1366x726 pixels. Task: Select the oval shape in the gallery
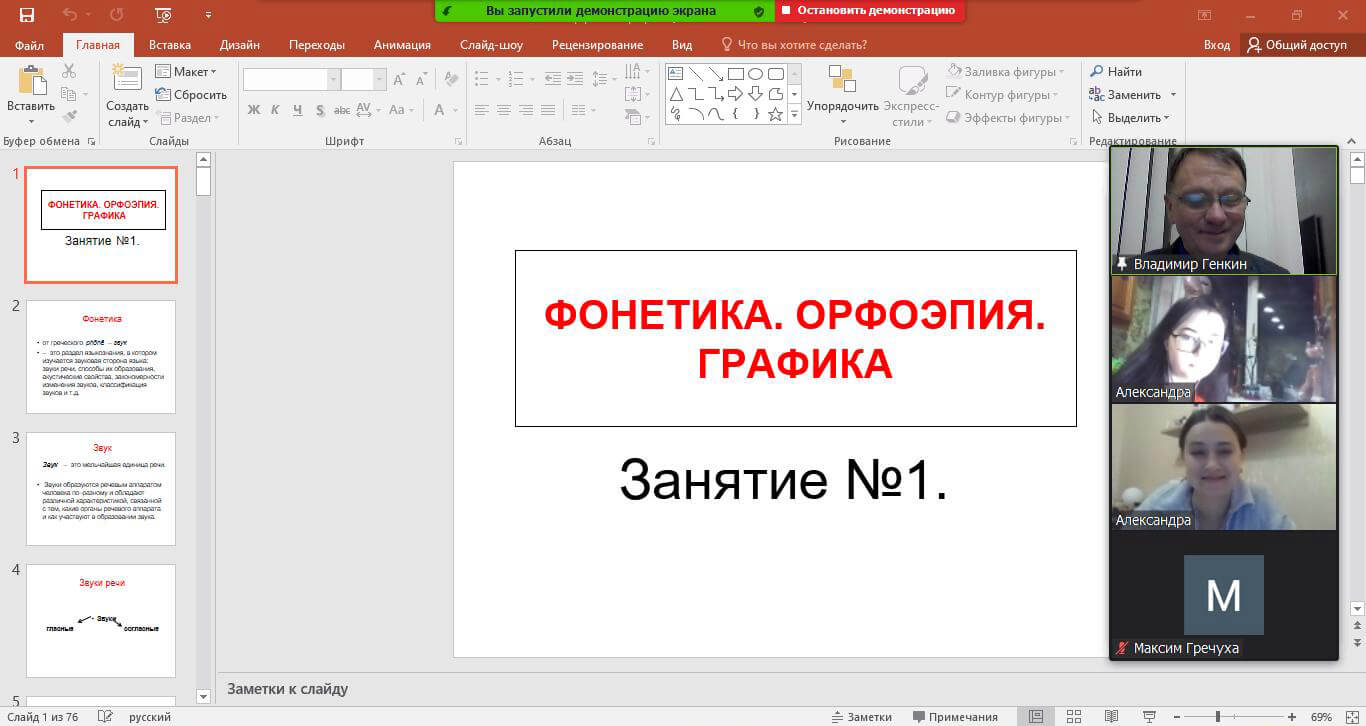(755, 74)
